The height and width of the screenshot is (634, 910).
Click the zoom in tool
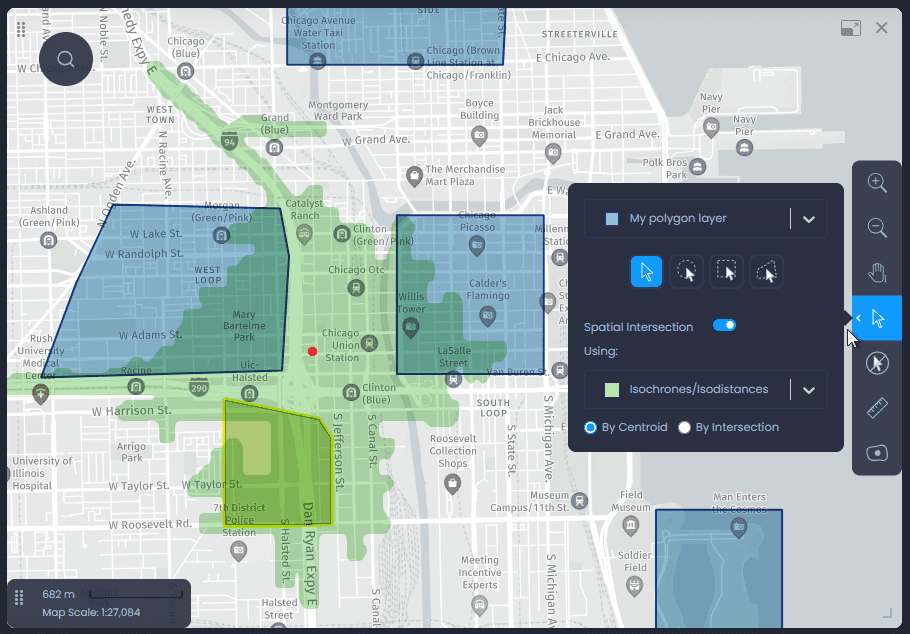(876, 182)
